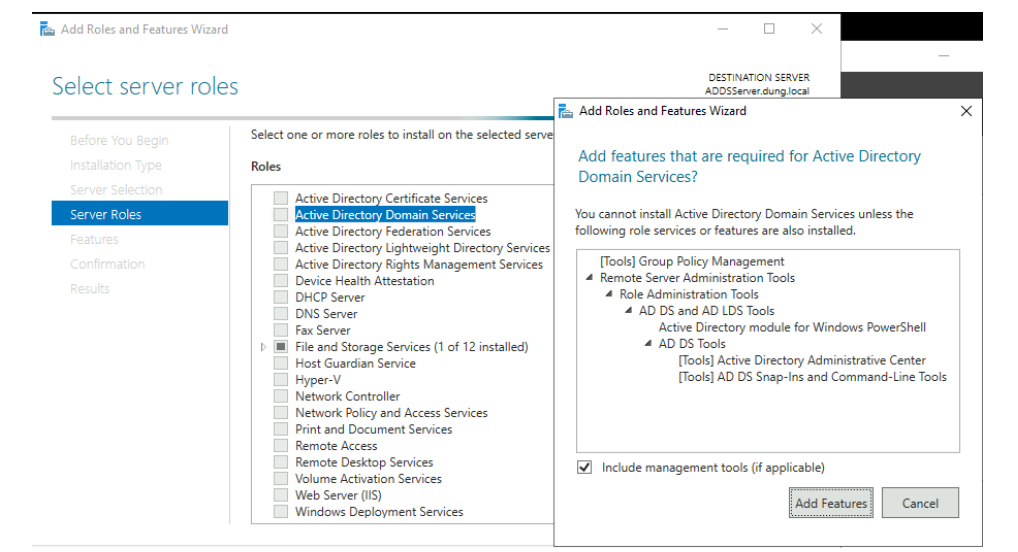Check Hyper-V role checkbox
This screenshot has width=1018, height=552.
click(280, 380)
